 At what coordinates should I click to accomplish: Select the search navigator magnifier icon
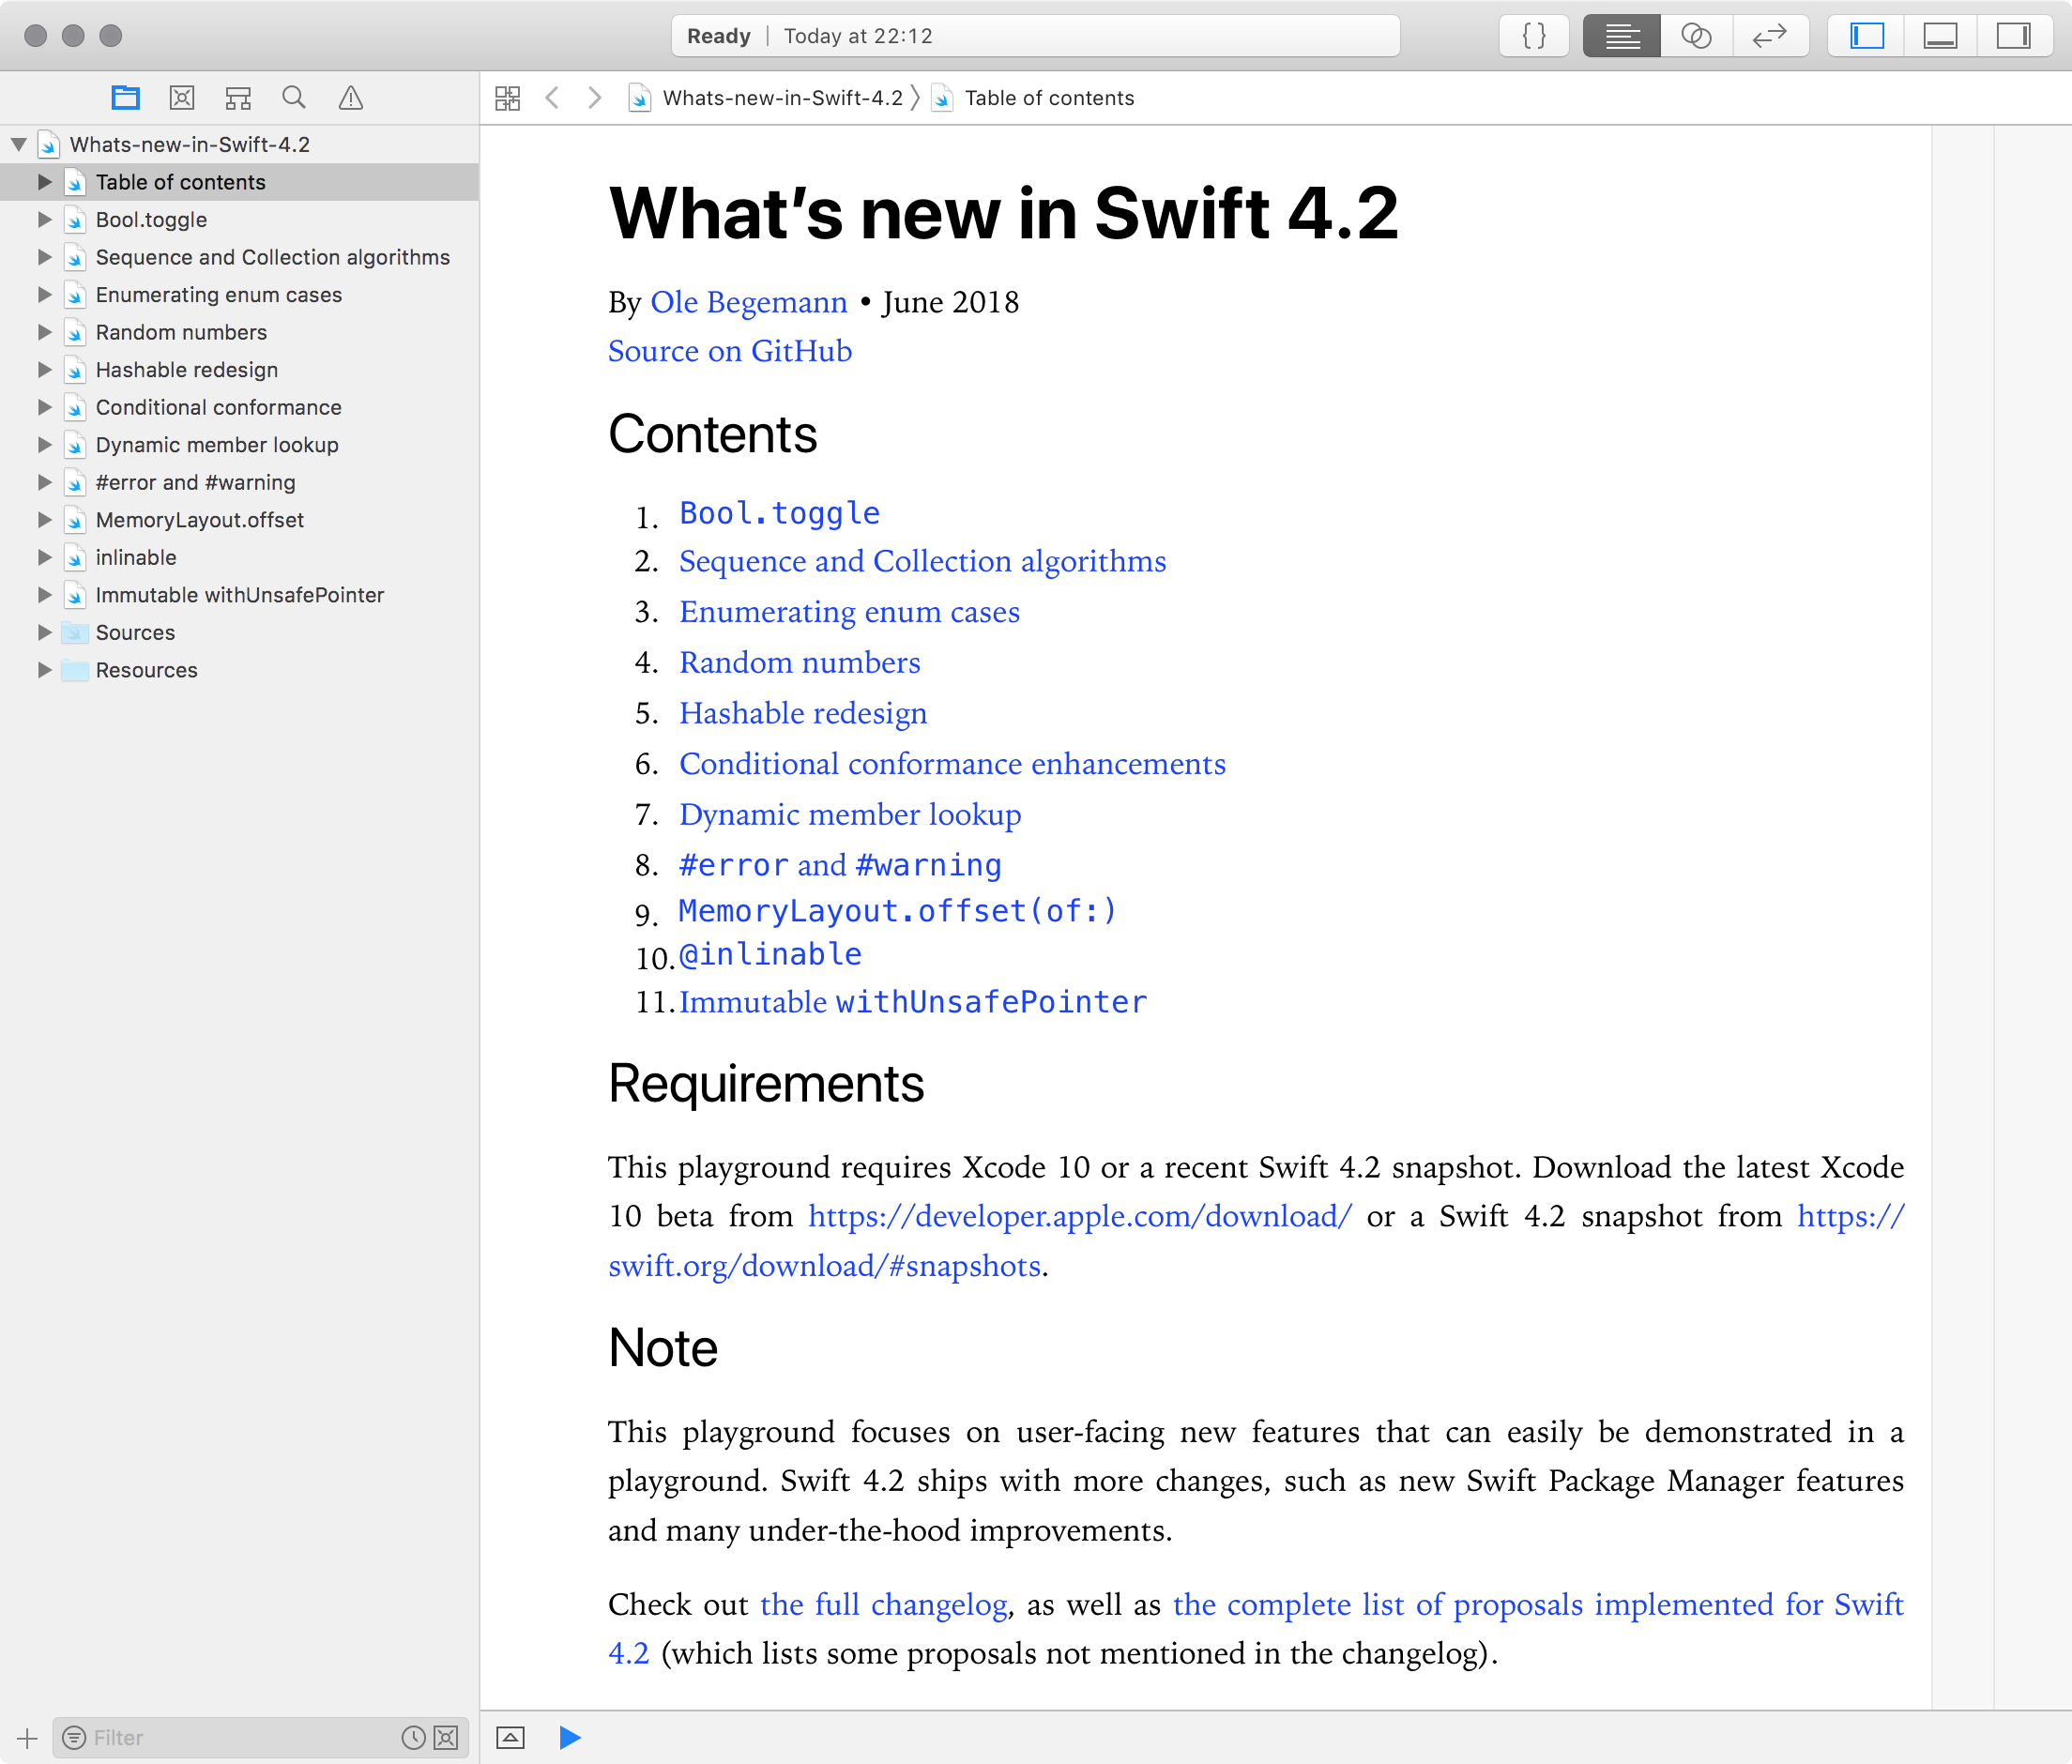coord(294,97)
